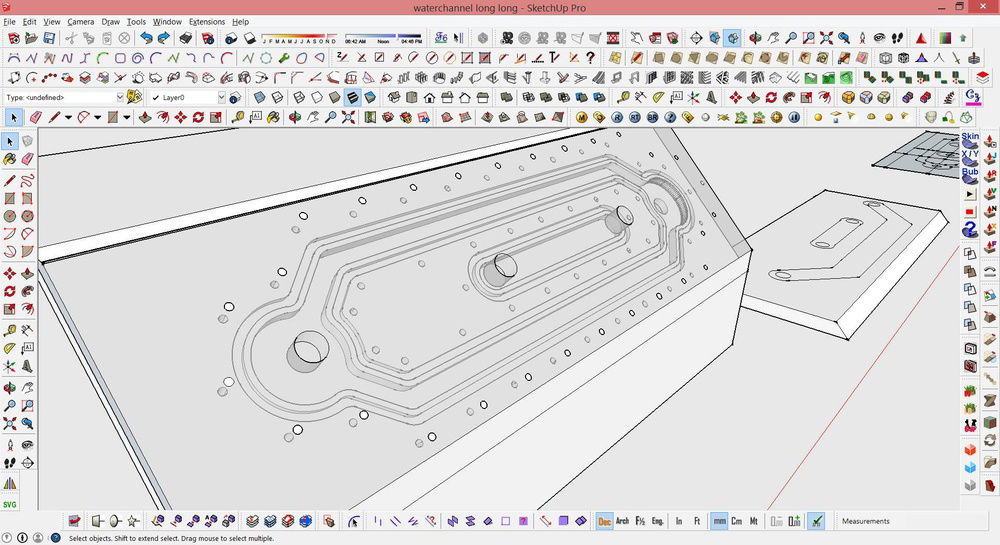Switch units to Cm
Screen dimensions: 1000x545
736,521
